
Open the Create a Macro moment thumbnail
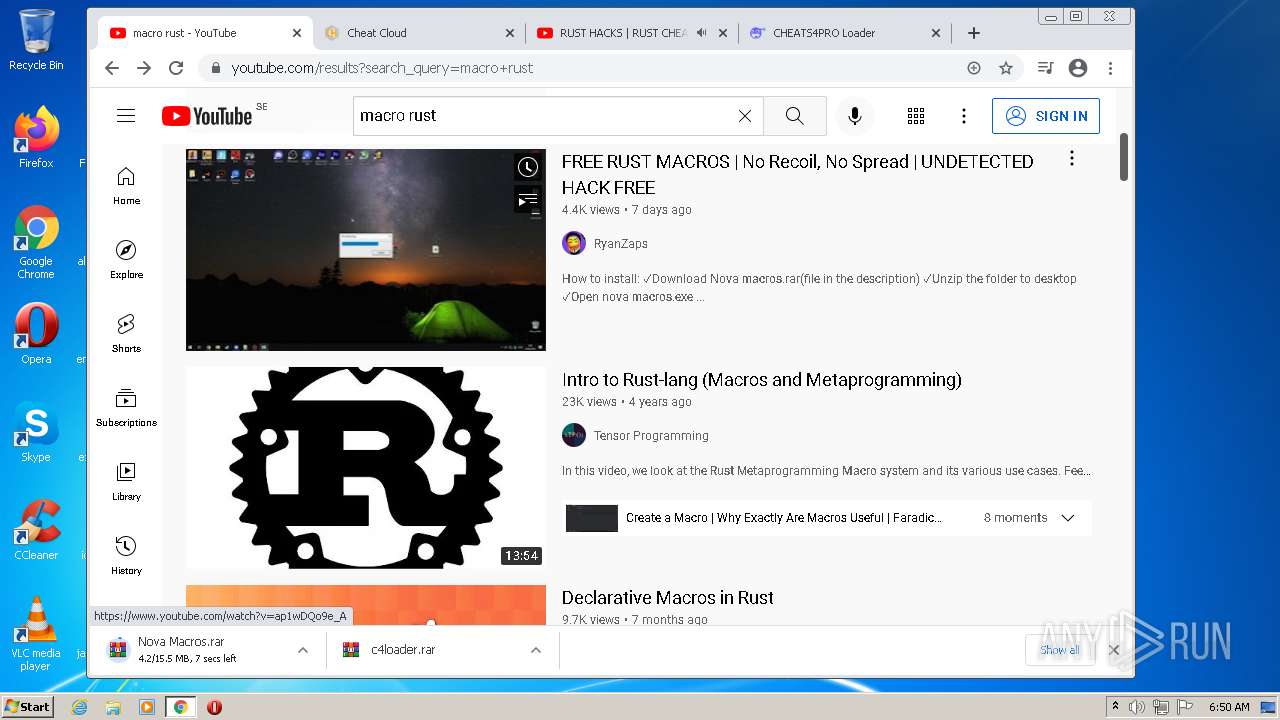click(592, 518)
